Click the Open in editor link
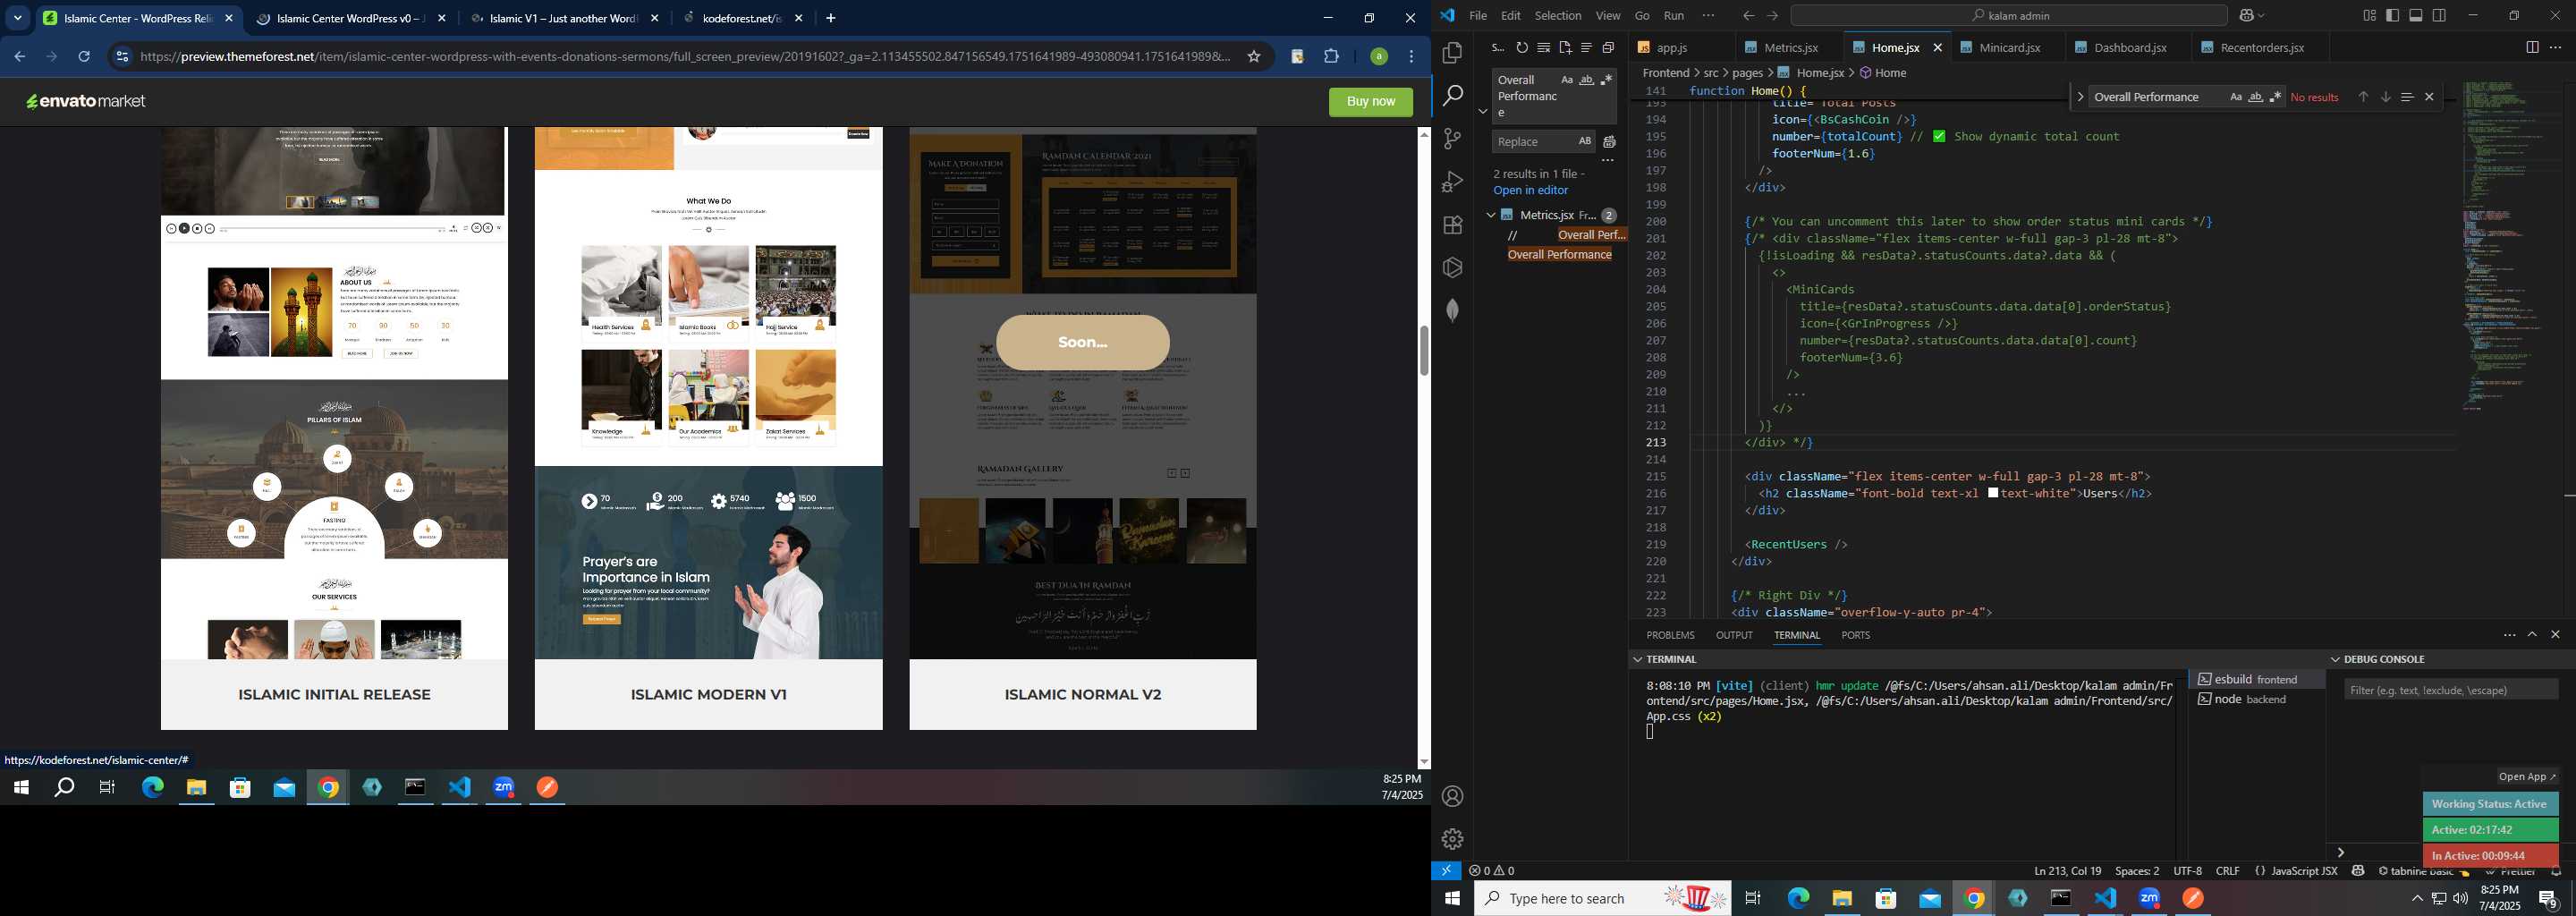This screenshot has height=916, width=2576. click(1530, 190)
